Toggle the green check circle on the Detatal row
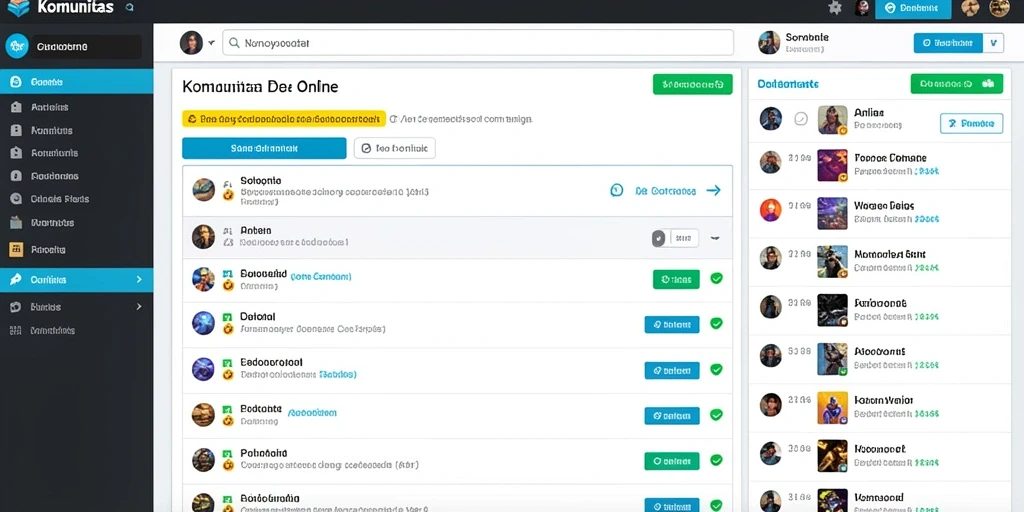This screenshot has height=512, width=1024. 716,323
